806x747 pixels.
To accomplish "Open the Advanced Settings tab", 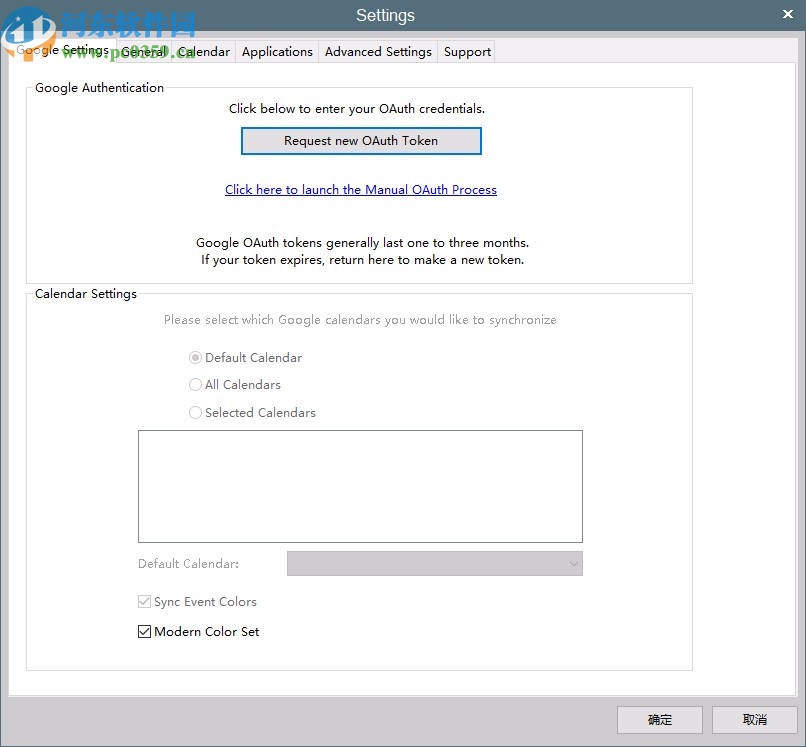I will (378, 51).
